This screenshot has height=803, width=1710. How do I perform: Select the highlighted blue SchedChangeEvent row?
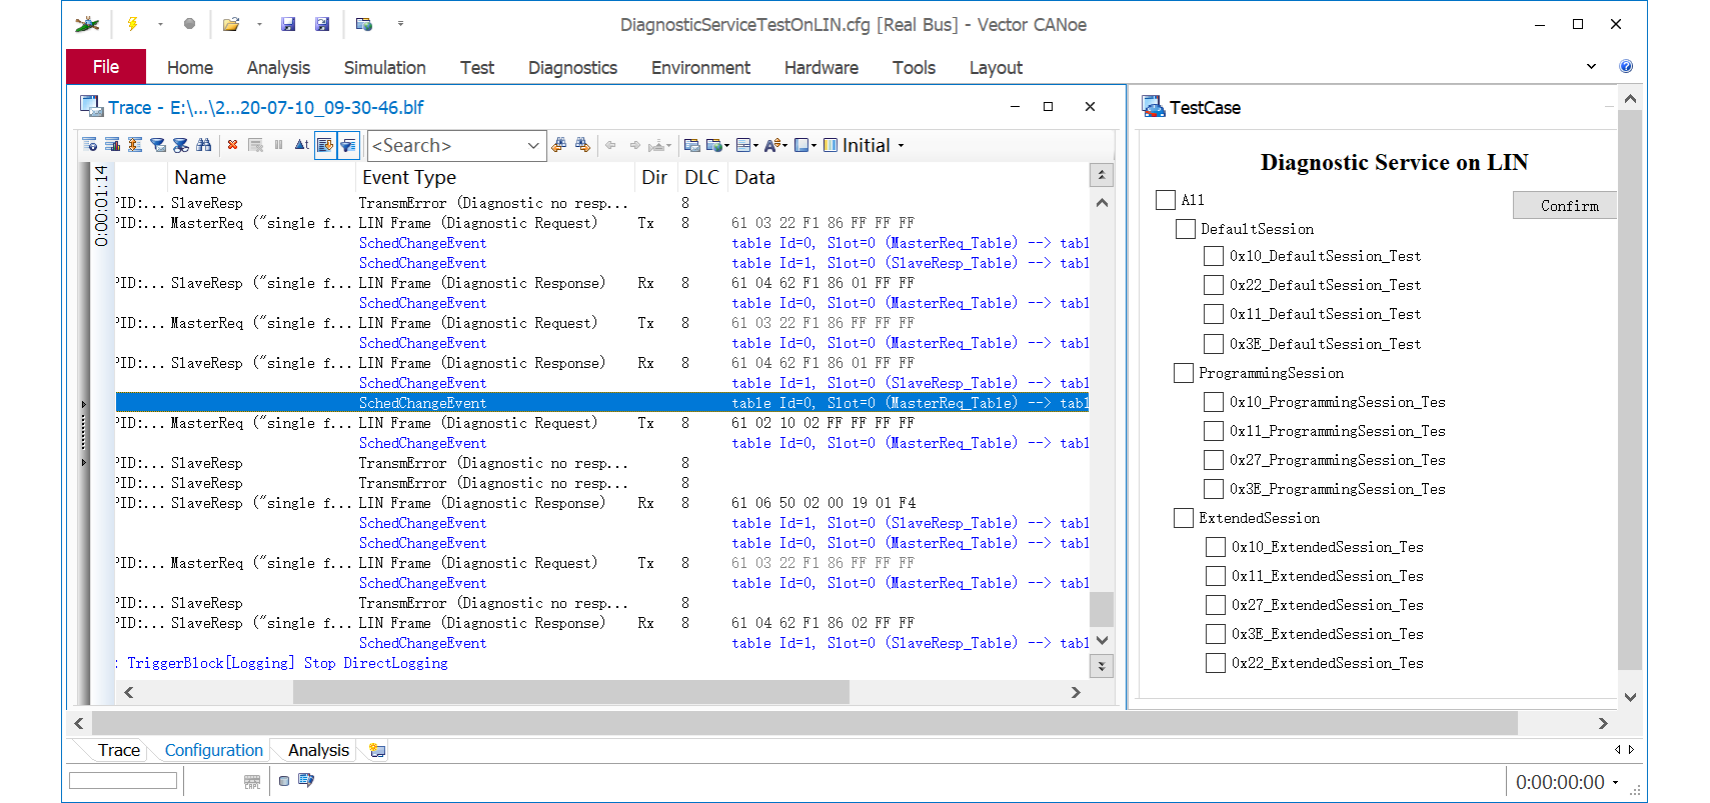[602, 403]
